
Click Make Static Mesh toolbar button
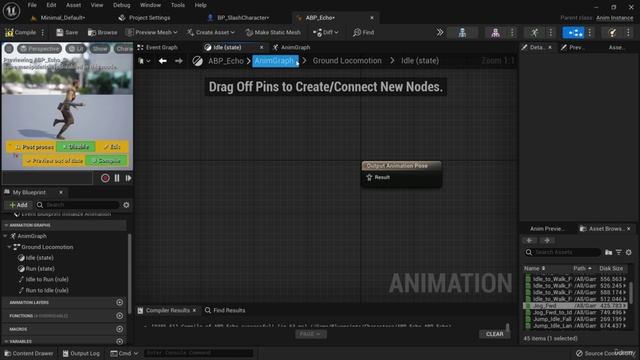pyautogui.click(x=273, y=32)
